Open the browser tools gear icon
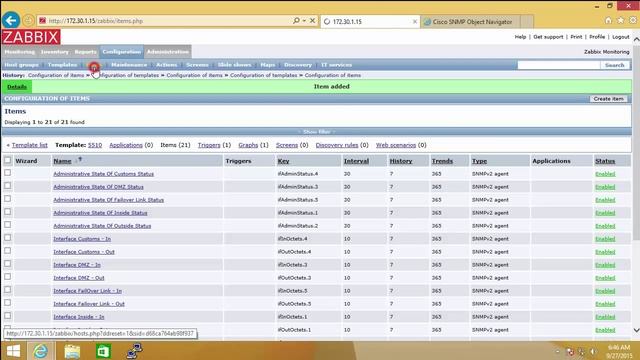The height and width of the screenshot is (360, 640). (633, 20)
